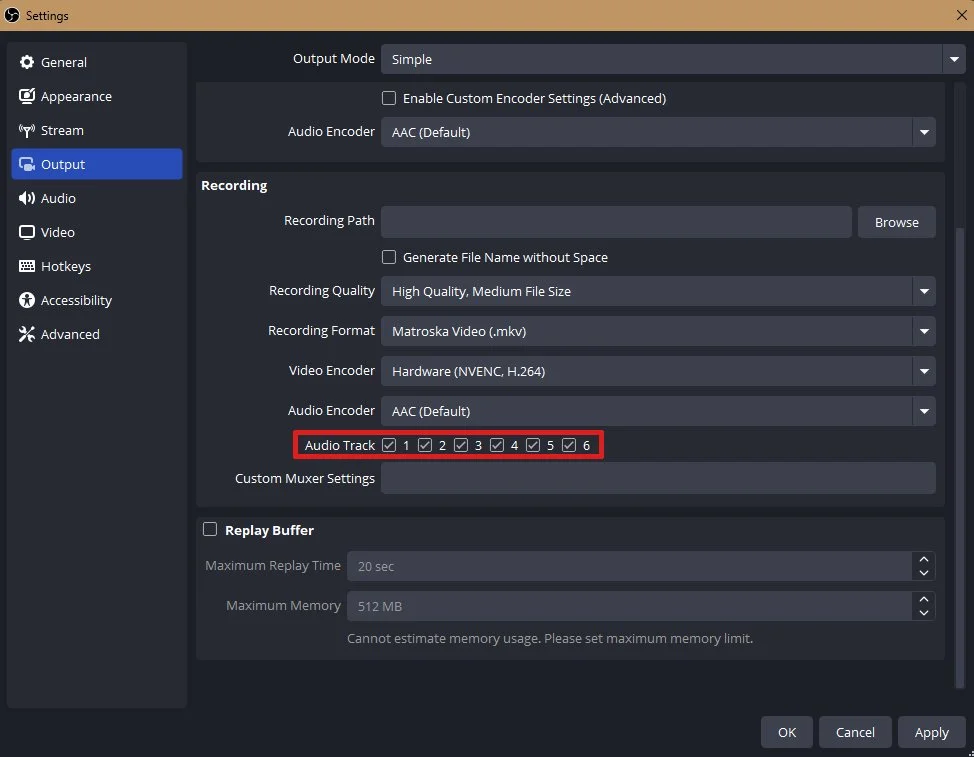Open the Stream settings page
974x757 pixels.
(64, 130)
